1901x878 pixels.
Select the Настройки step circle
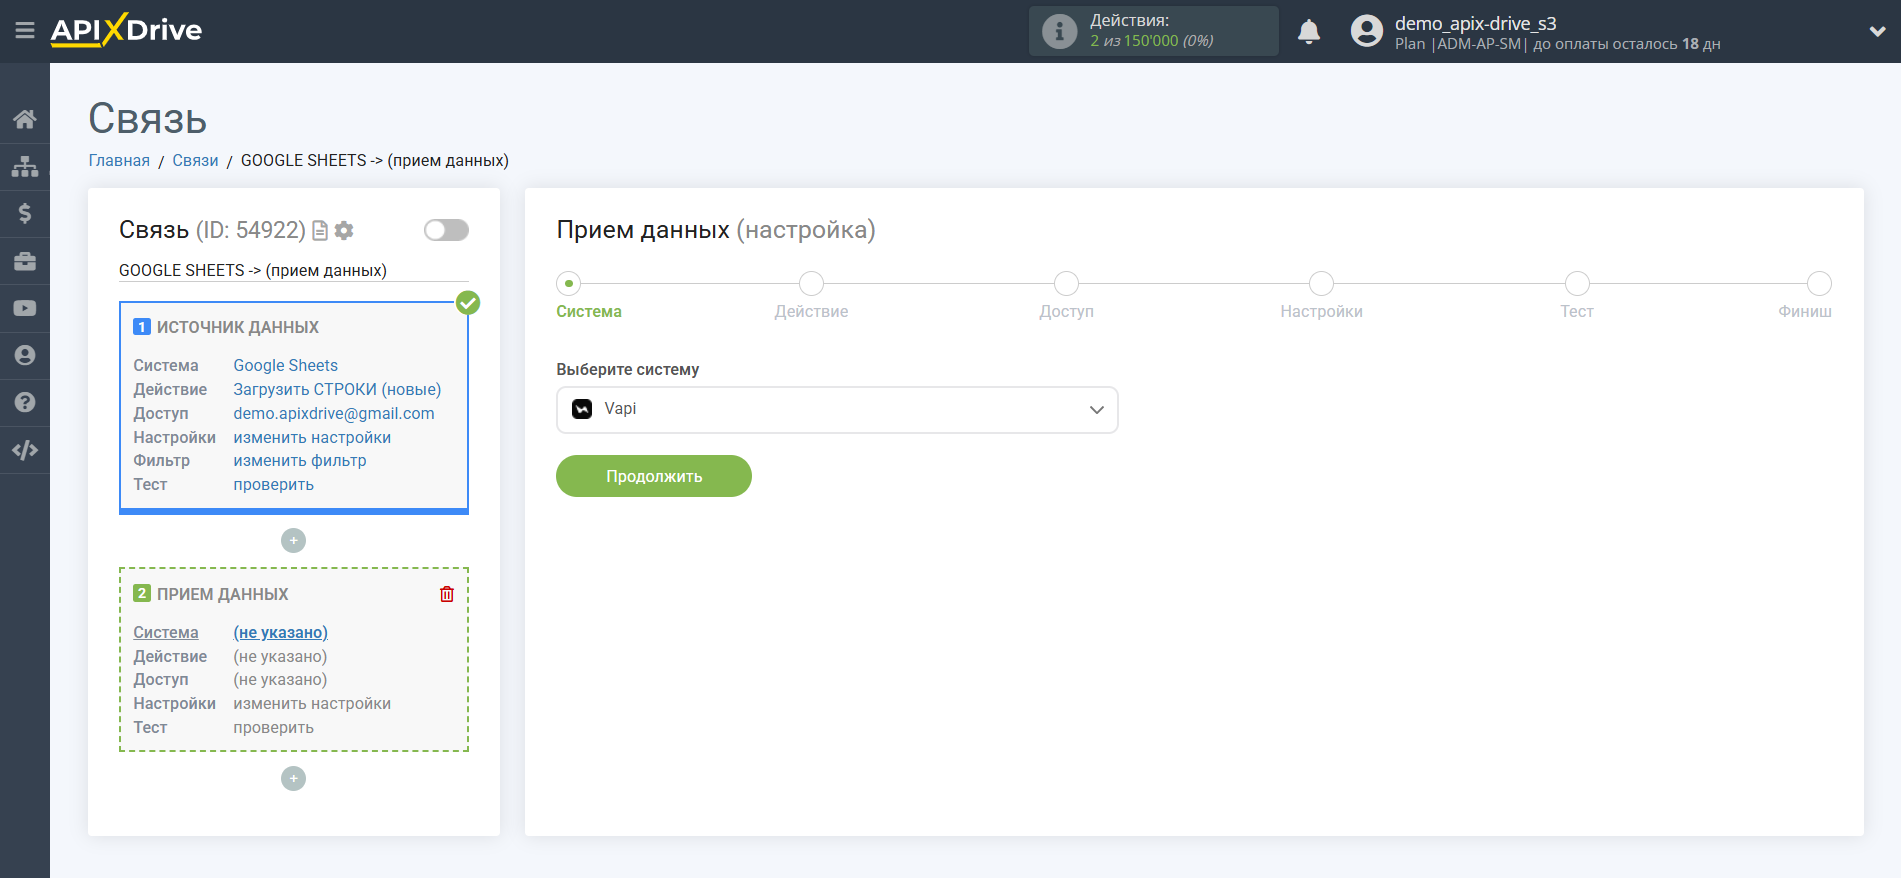coord(1322,283)
